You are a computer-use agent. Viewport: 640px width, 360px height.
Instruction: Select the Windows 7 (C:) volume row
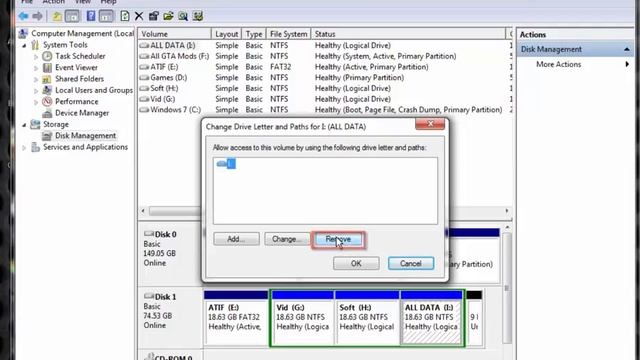pos(325,110)
